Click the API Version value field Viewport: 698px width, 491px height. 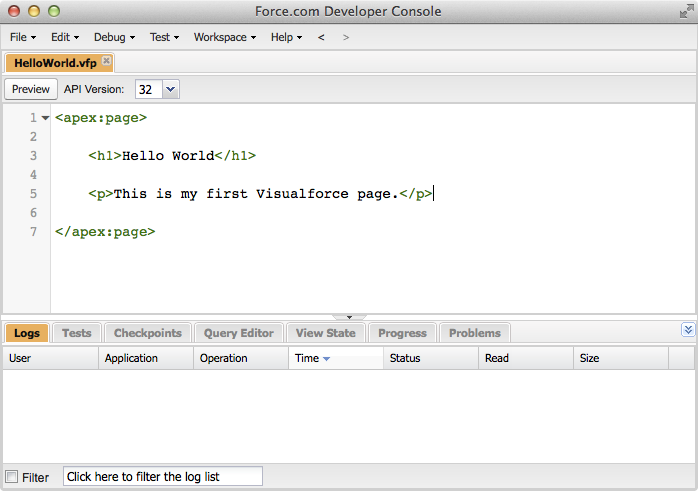149,89
